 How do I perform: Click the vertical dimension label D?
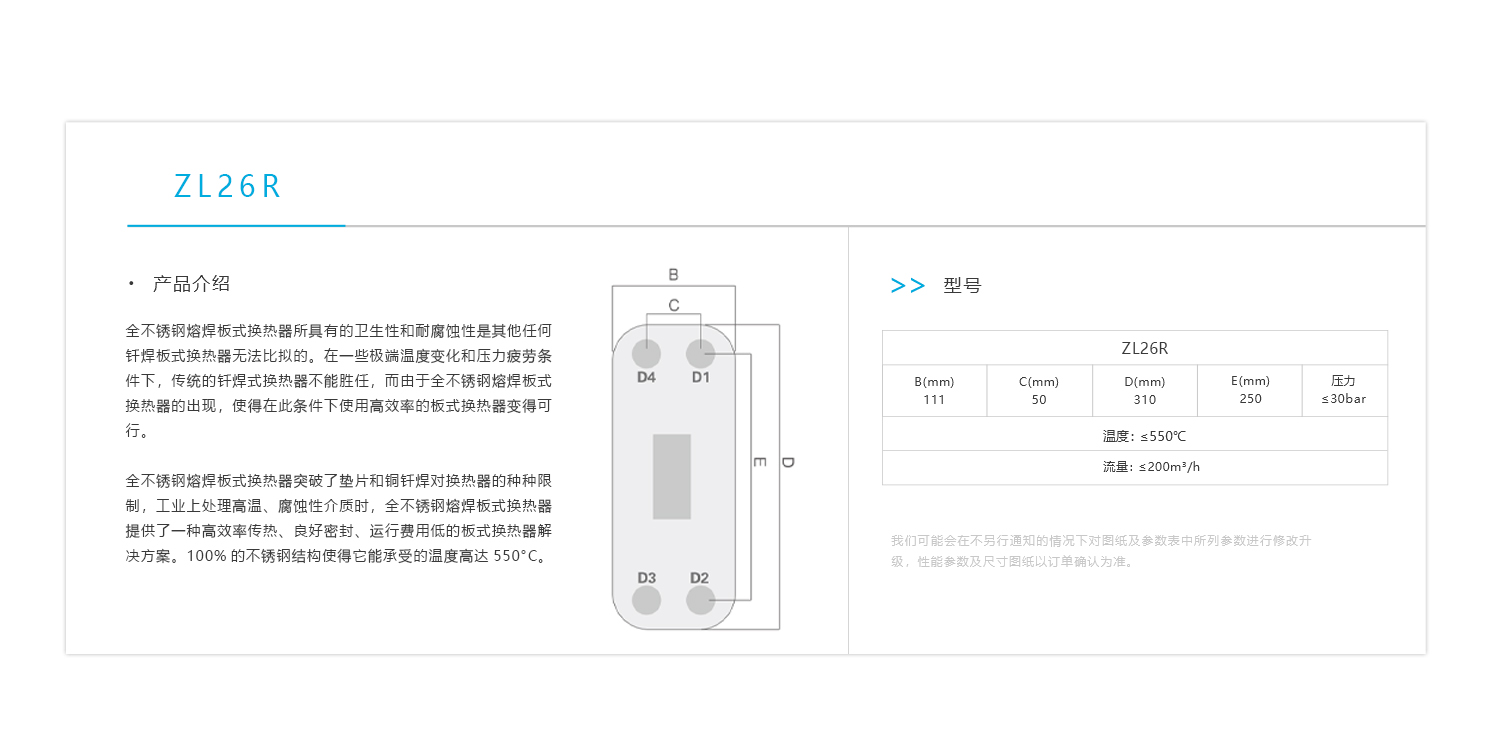(788, 462)
